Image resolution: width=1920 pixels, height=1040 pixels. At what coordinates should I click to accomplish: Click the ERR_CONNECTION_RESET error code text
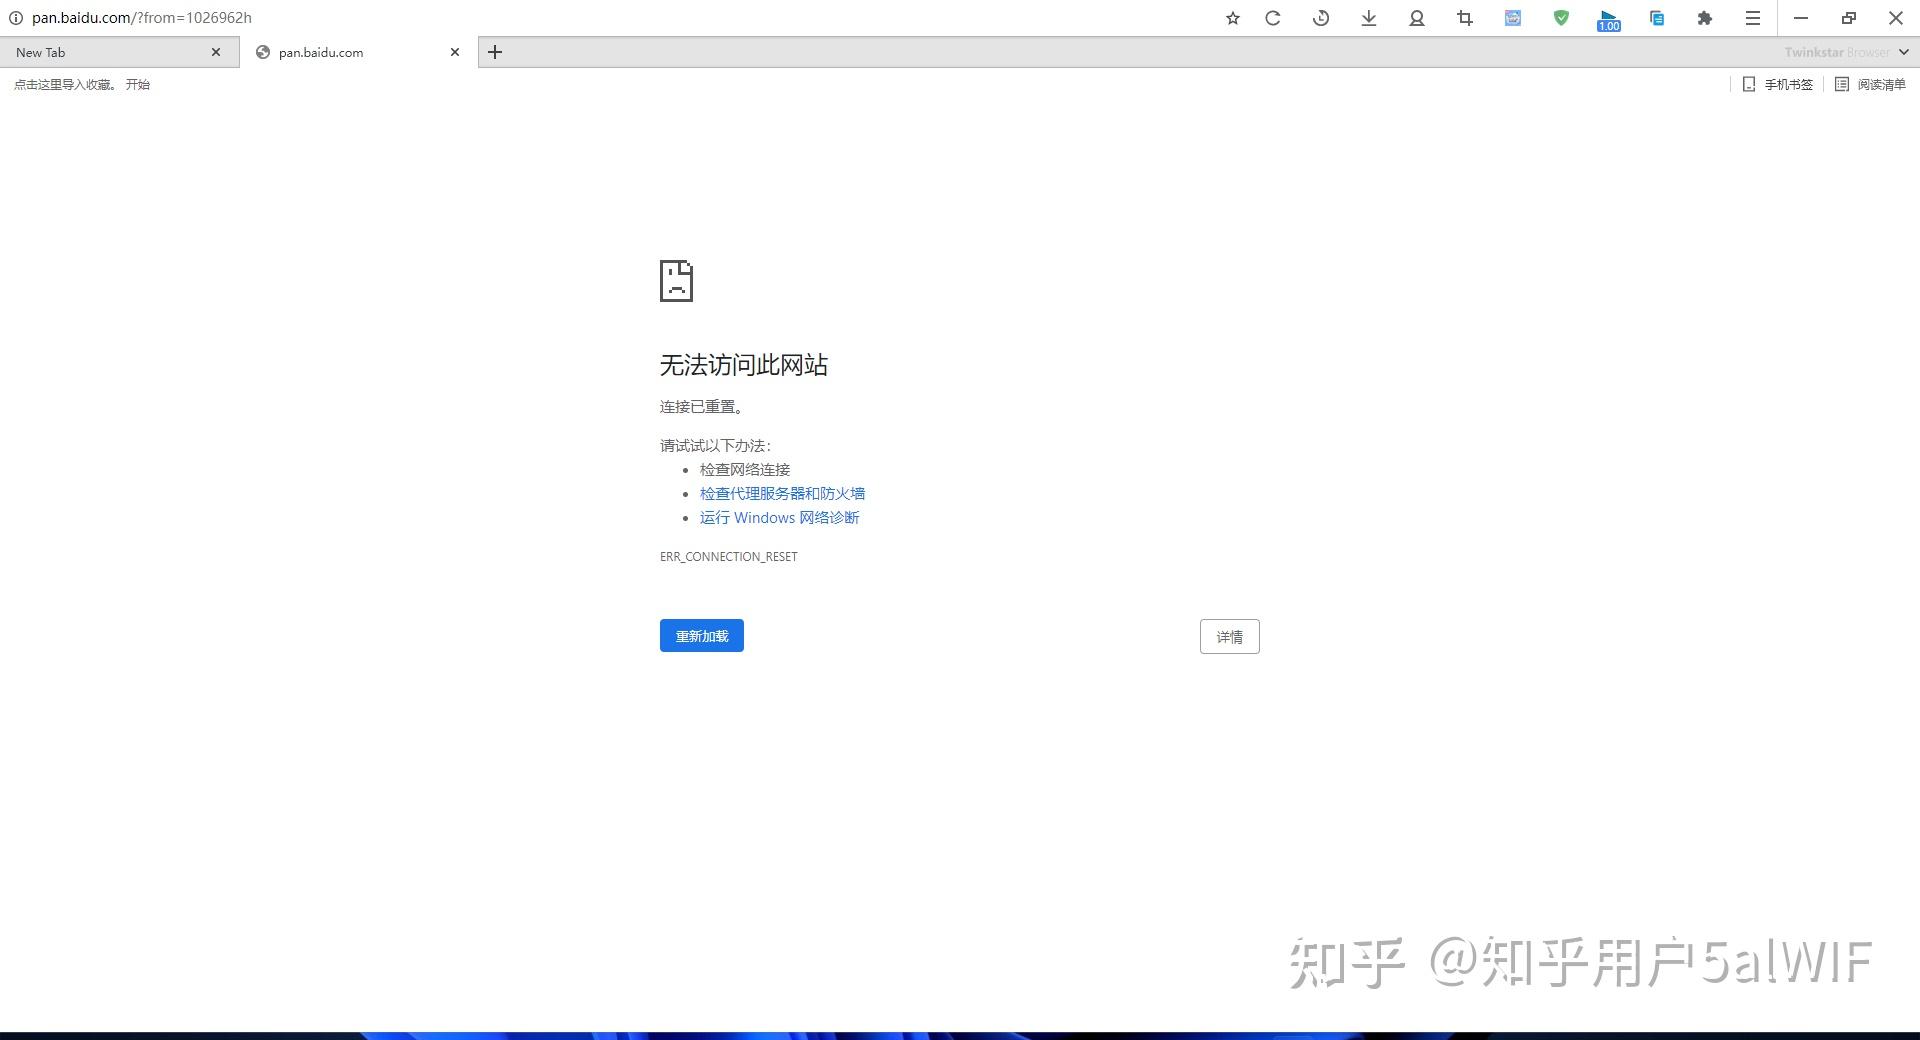[x=729, y=557]
